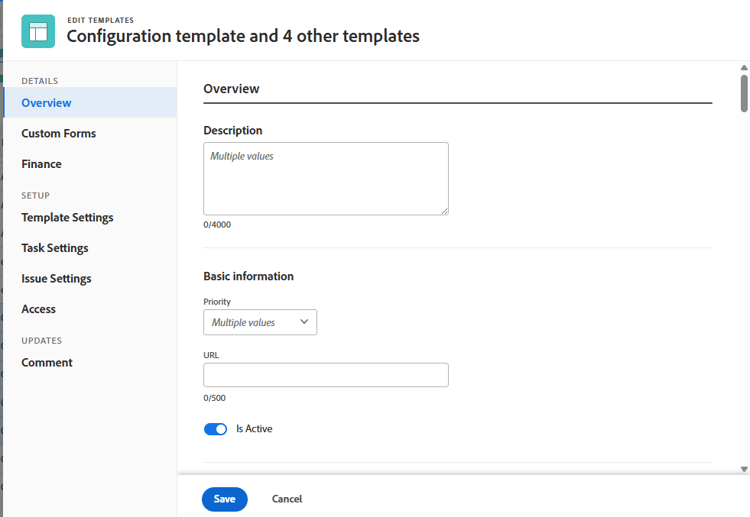The width and height of the screenshot is (750, 517).
Task: Open the Custom Forms section
Action: point(58,133)
